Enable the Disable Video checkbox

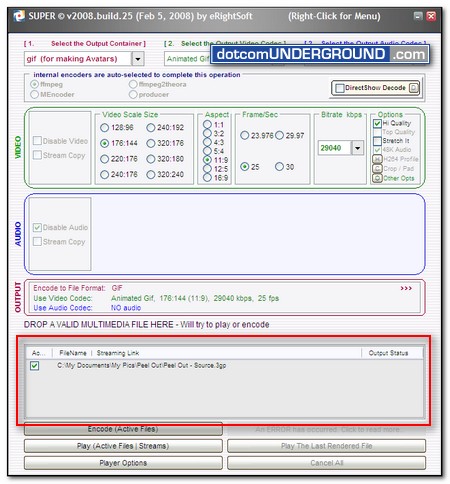[37, 141]
